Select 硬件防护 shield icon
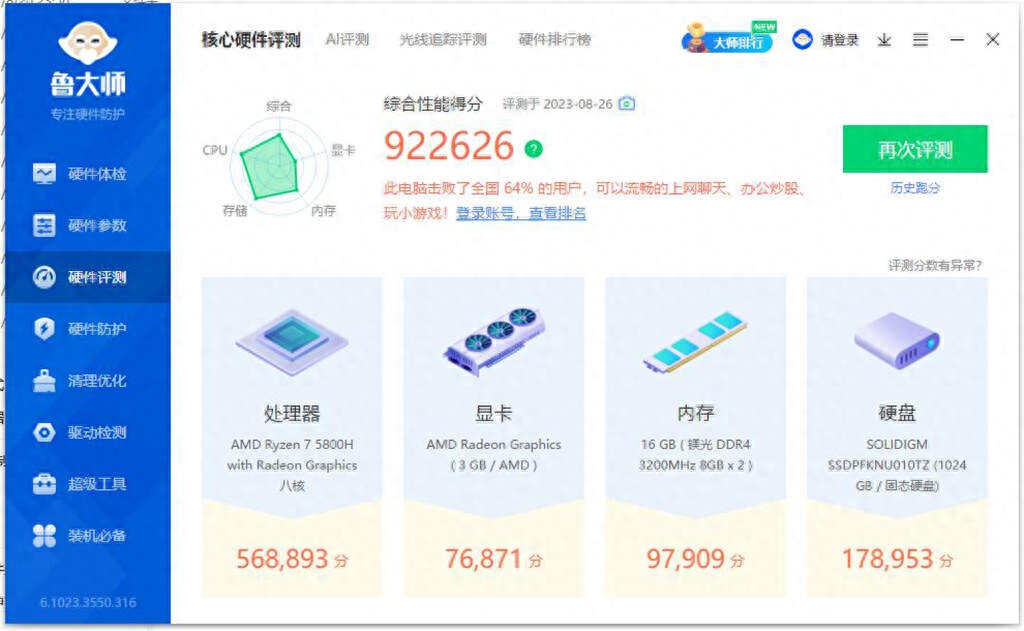1024x631 pixels. point(44,329)
